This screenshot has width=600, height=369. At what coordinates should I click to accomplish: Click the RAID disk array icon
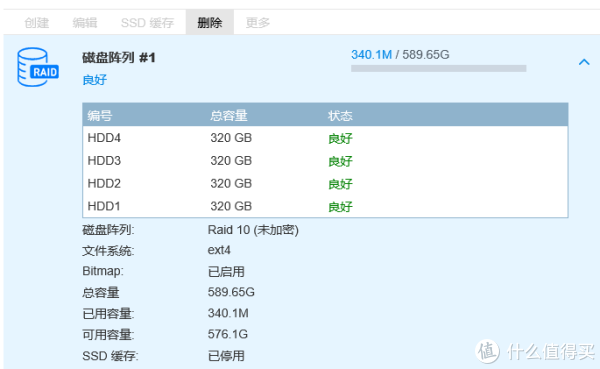point(38,67)
